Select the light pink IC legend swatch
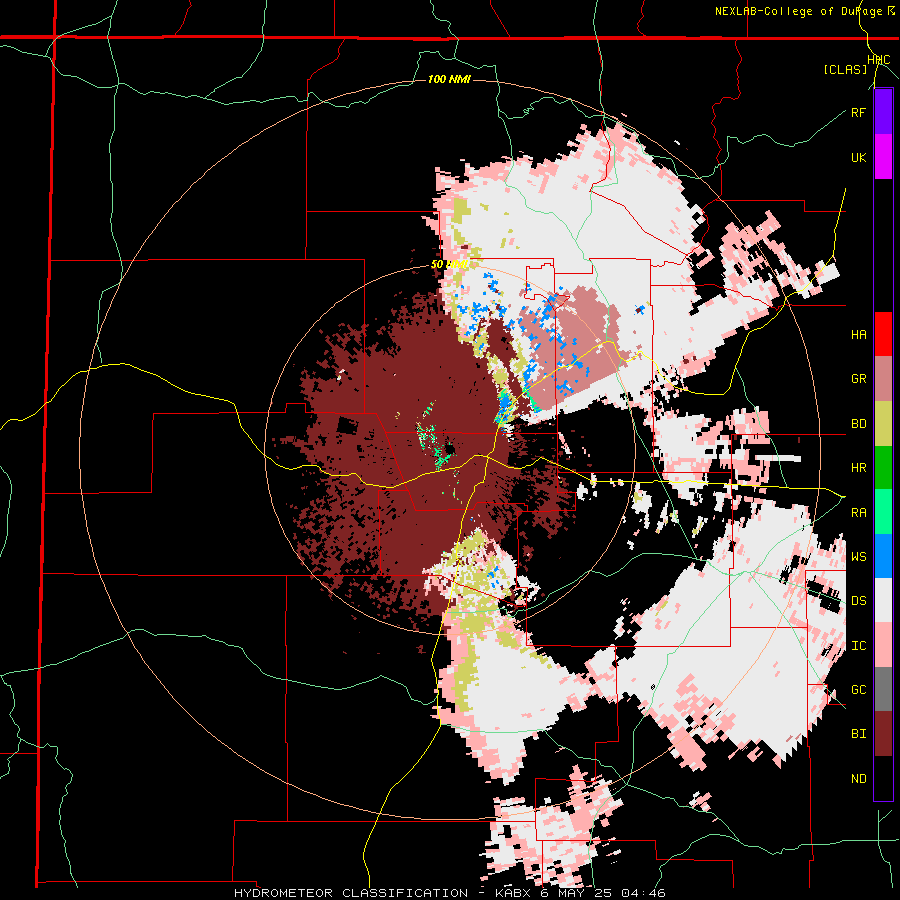The height and width of the screenshot is (900, 900). coord(883,645)
